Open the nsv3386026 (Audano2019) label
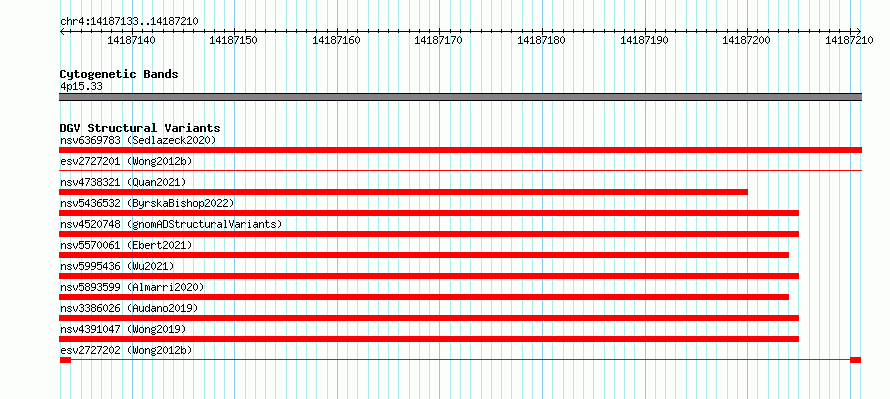The height and width of the screenshot is (399, 890). 129,308
